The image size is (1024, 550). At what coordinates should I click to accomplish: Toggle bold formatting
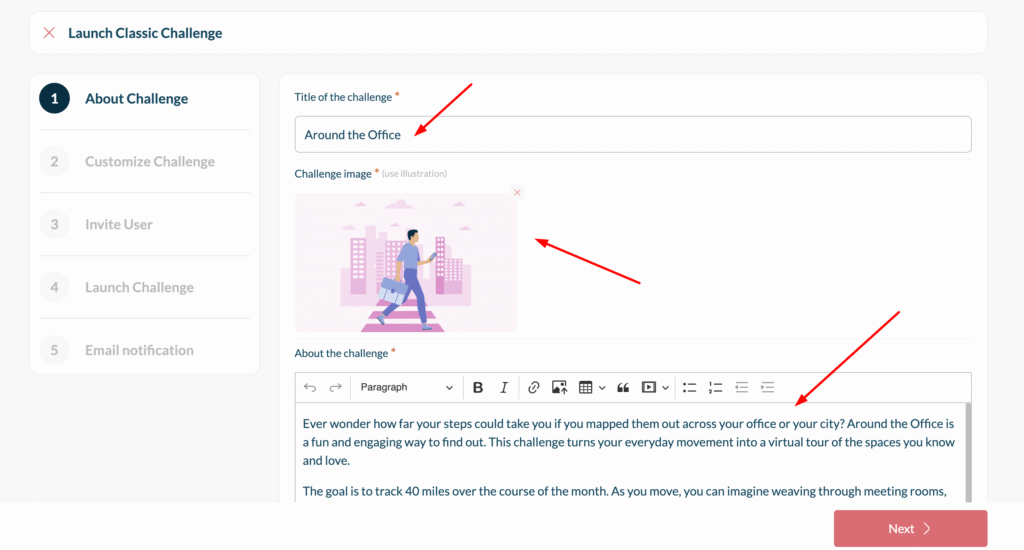(478, 387)
